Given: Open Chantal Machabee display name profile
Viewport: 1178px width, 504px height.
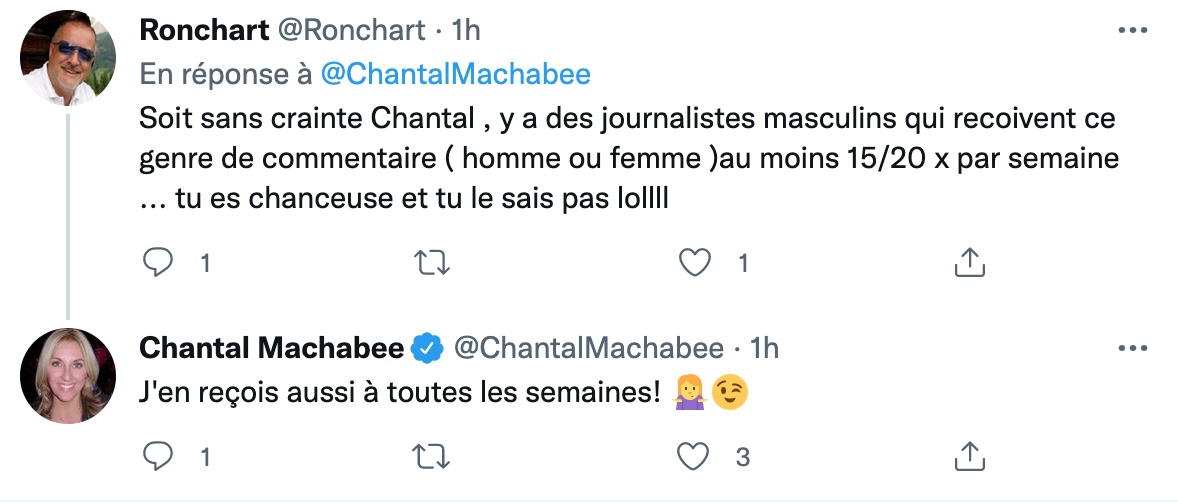Looking at the screenshot, I should pyautogui.click(x=271, y=348).
